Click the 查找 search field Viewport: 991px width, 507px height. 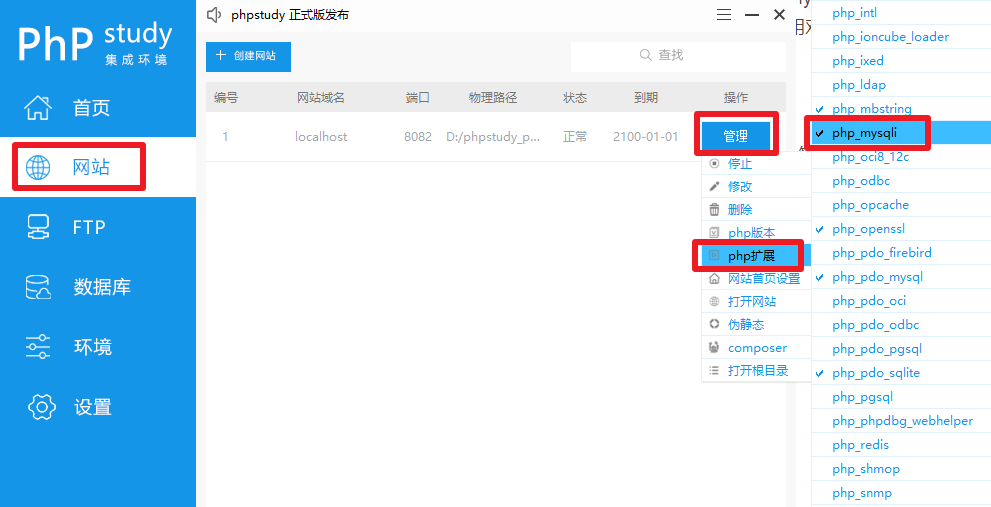pyautogui.click(x=678, y=56)
